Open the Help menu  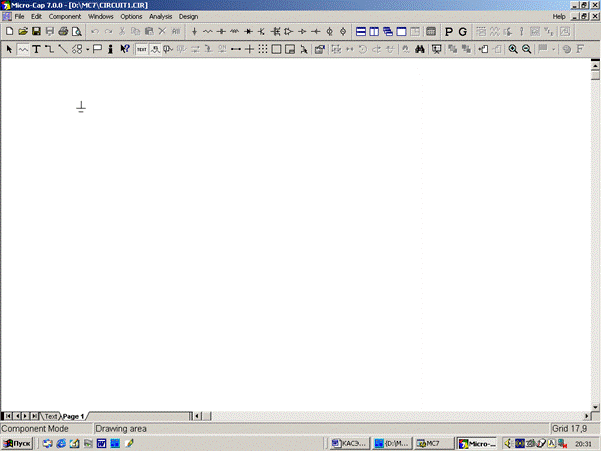point(559,16)
